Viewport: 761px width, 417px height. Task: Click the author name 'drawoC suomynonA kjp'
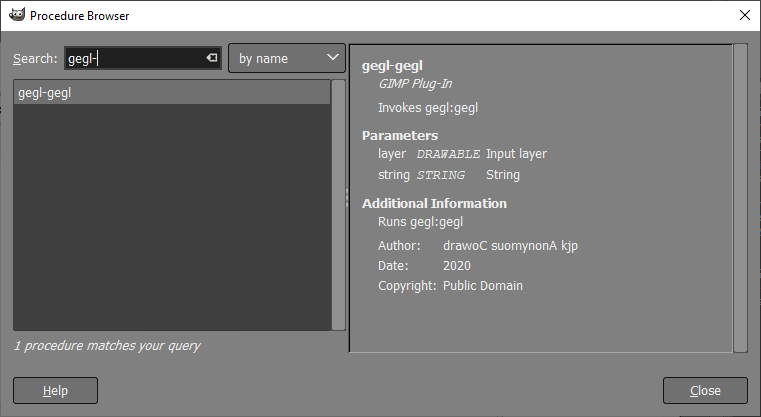(511, 246)
